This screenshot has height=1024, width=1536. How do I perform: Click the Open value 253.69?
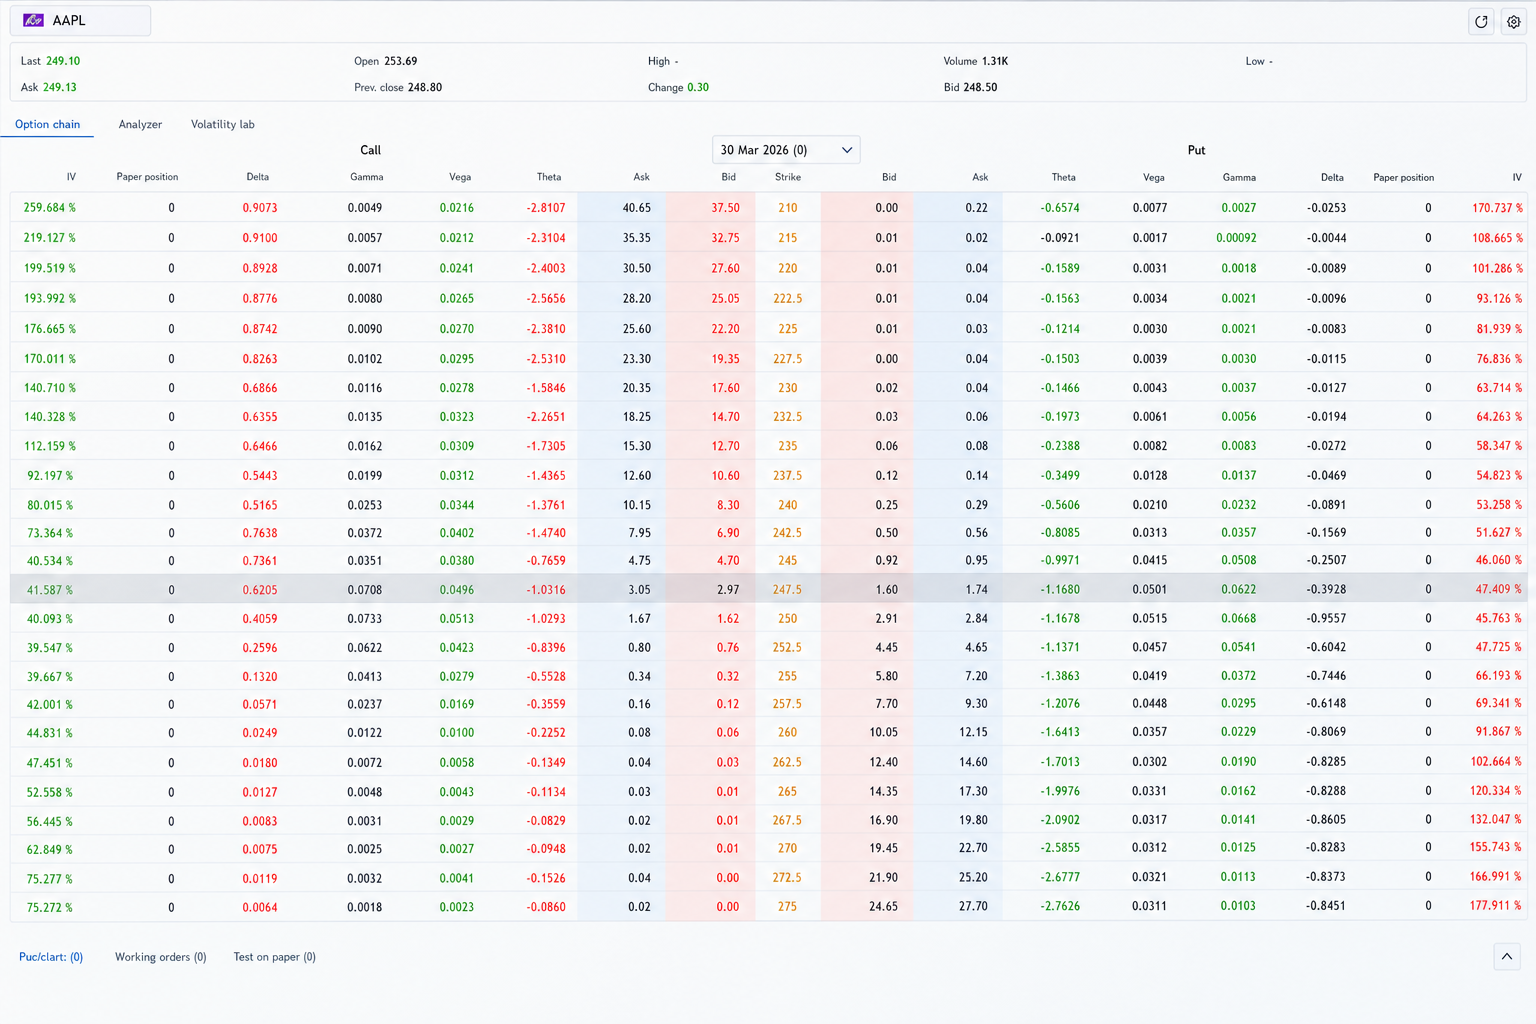(401, 61)
